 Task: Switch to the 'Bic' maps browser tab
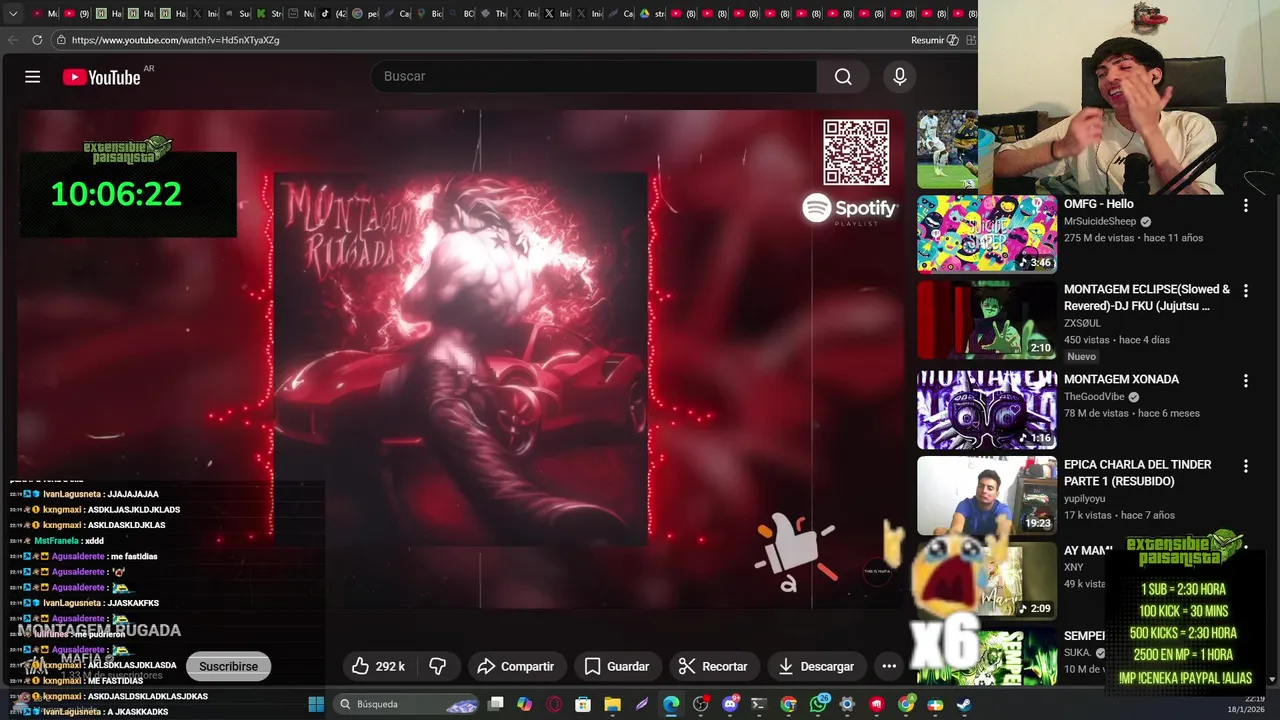[x=429, y=14]
